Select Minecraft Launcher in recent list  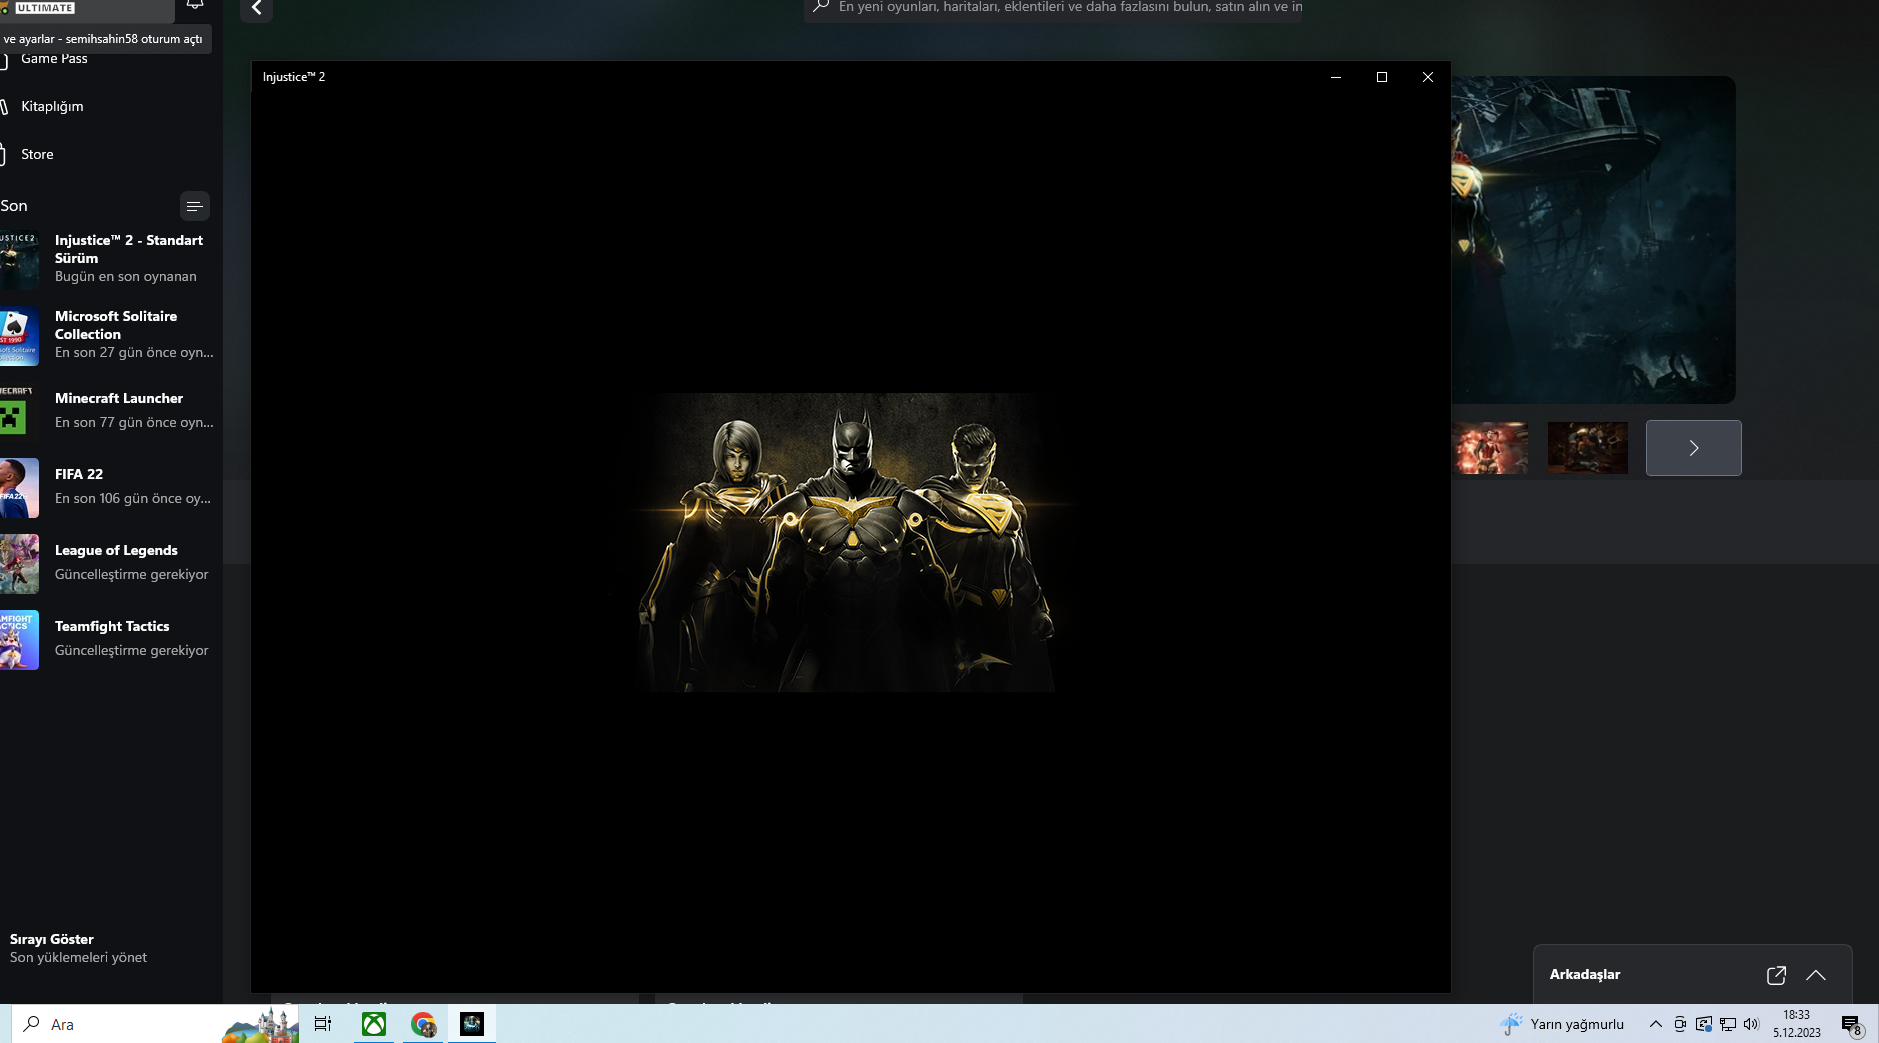106,410
